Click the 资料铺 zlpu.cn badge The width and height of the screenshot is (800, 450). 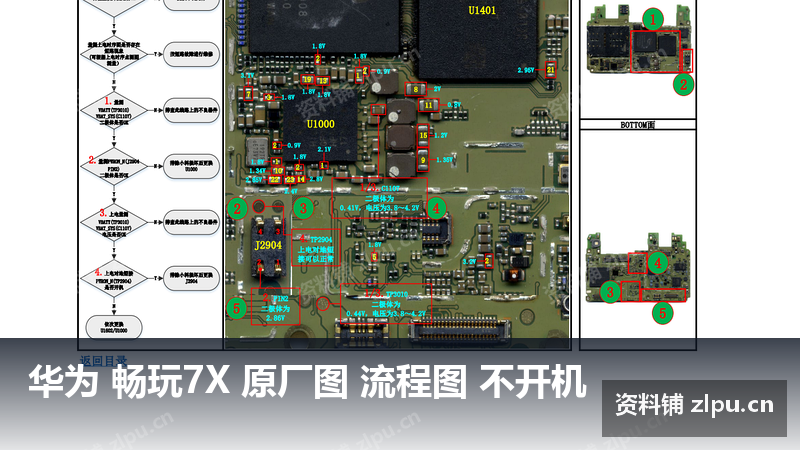click(694, 408)
